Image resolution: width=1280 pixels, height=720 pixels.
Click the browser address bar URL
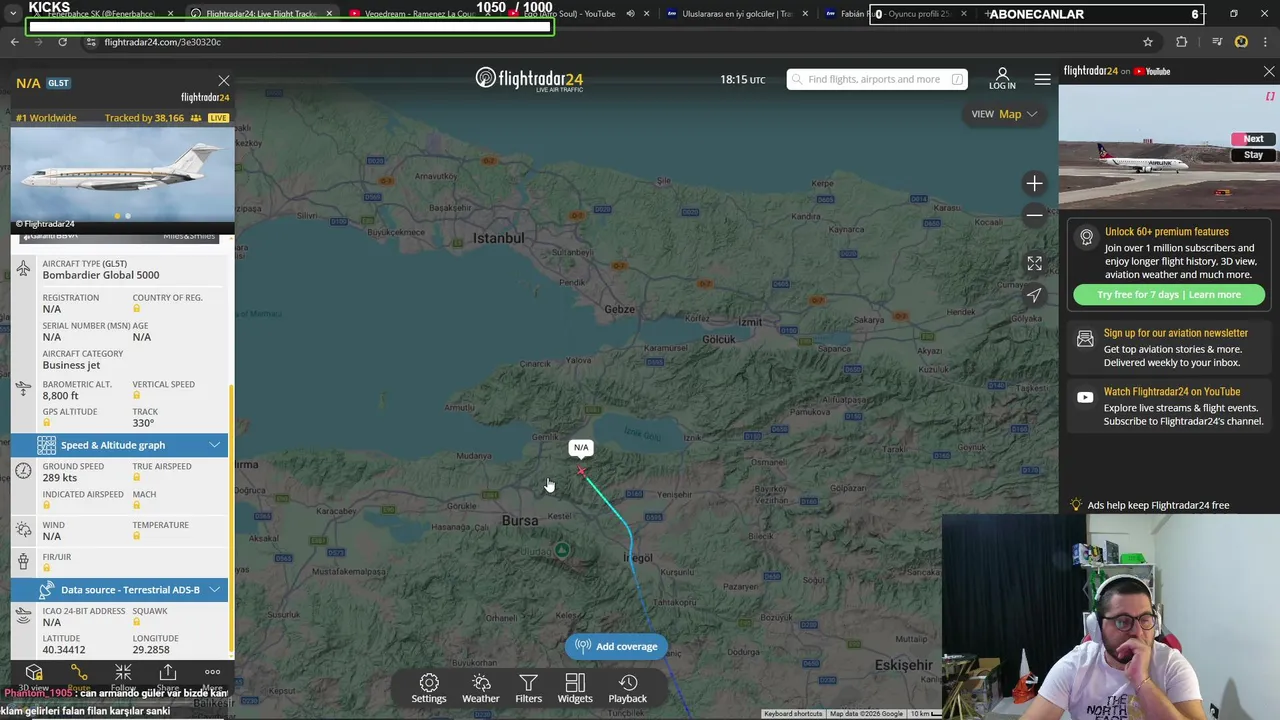point(162,42)
